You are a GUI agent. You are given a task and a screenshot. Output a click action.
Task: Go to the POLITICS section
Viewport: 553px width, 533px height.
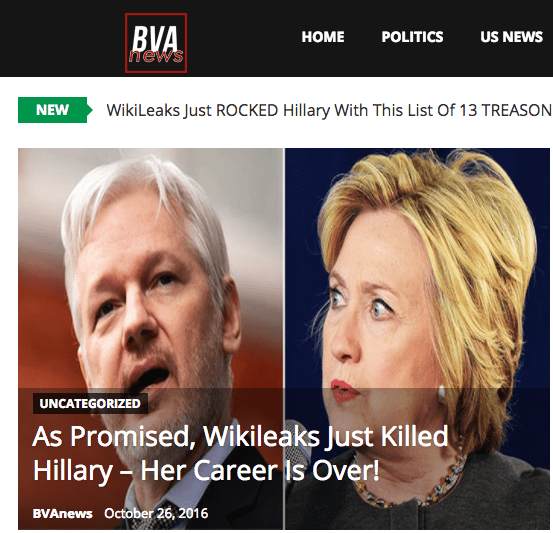coord(412,37)
